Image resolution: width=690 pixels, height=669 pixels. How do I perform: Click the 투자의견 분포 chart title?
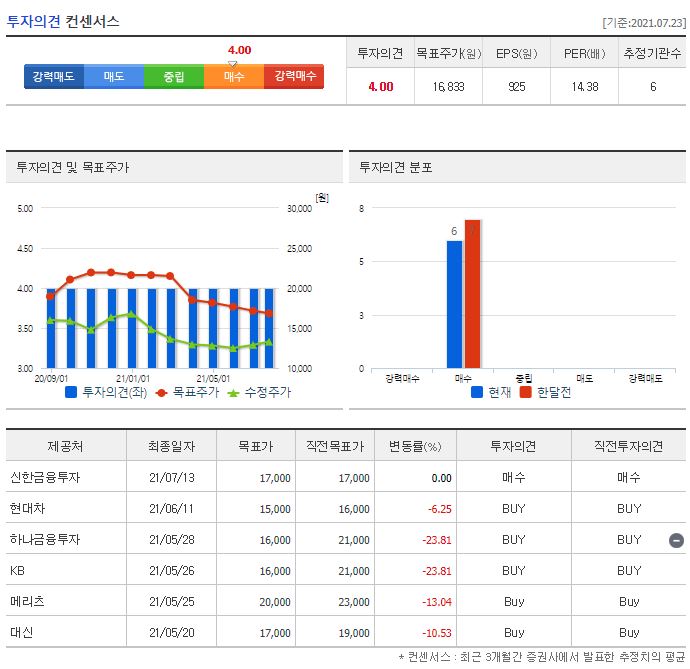coord(396,167)
